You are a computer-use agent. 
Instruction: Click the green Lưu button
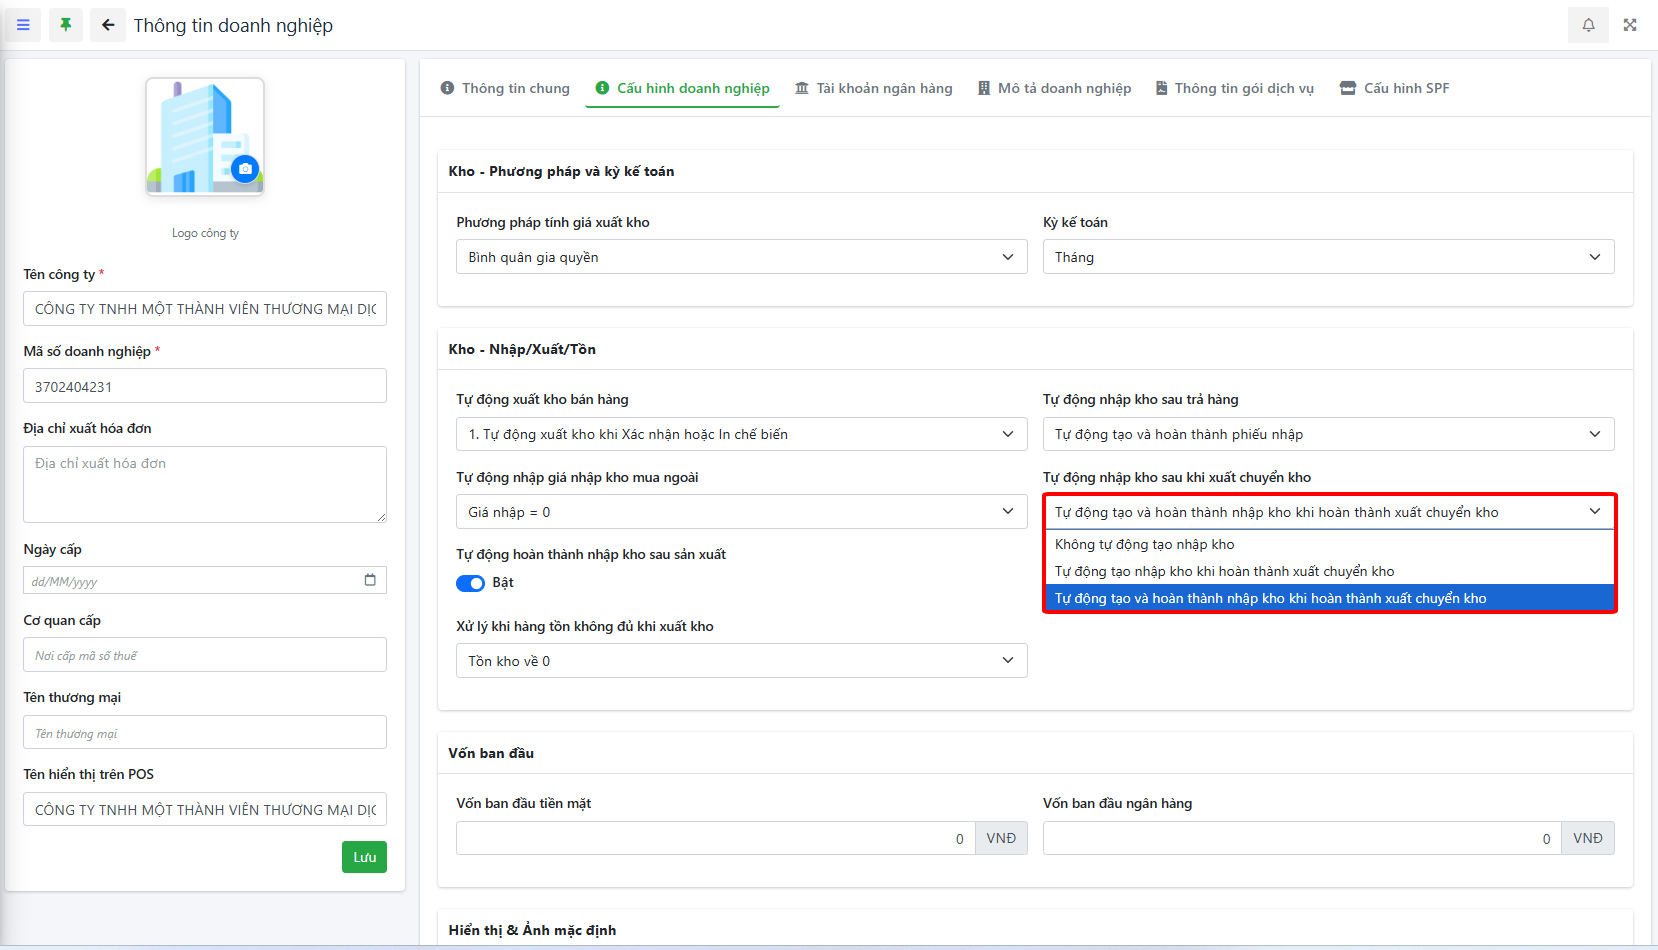pos(364,857)
